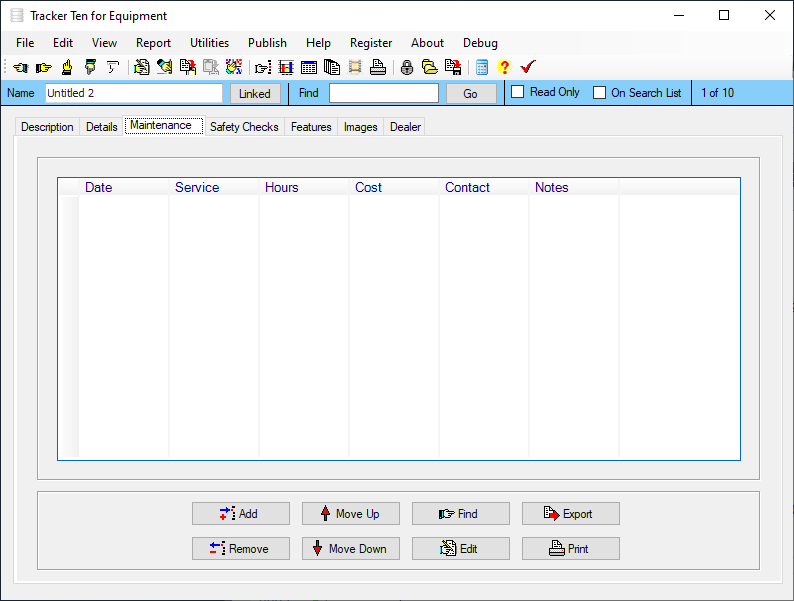The width and height of the screenshot is (794, 601).
Task: Enable the Read Only checkbox
Action: click(518, 92)
